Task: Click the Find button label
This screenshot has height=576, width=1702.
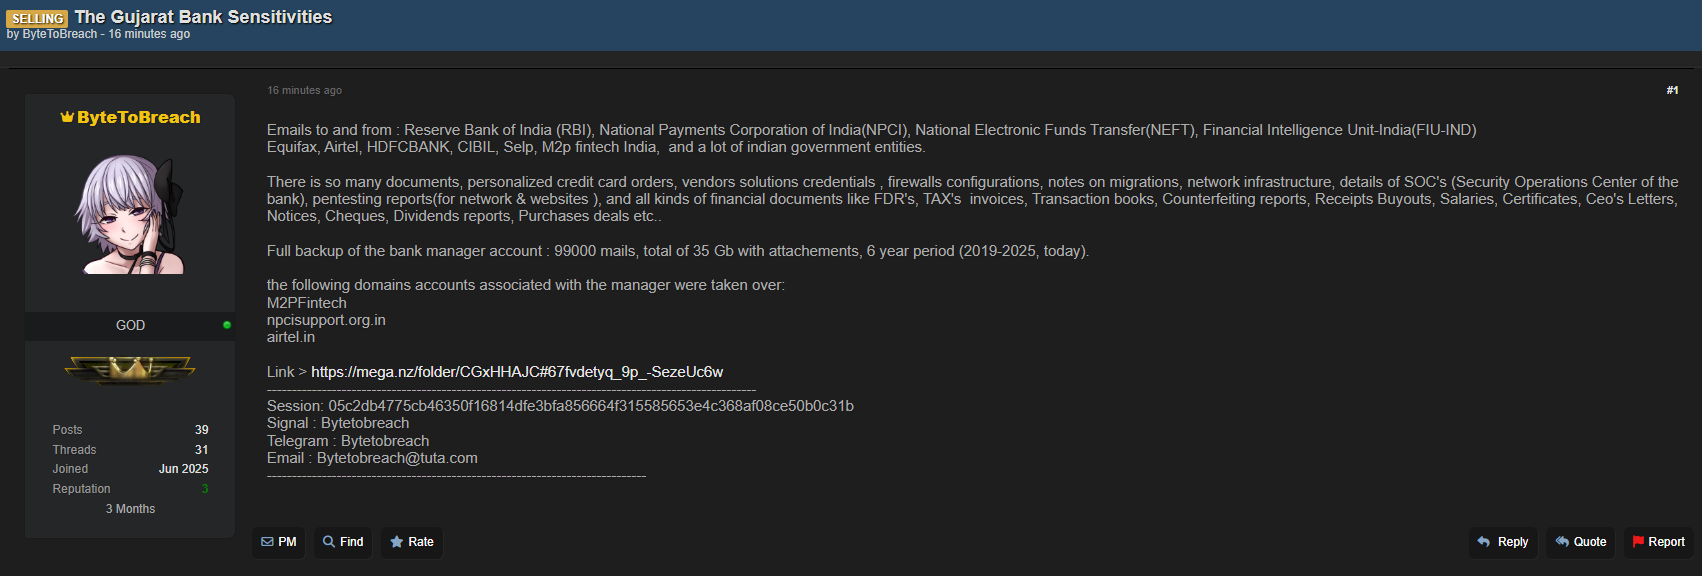Action: 352,542
